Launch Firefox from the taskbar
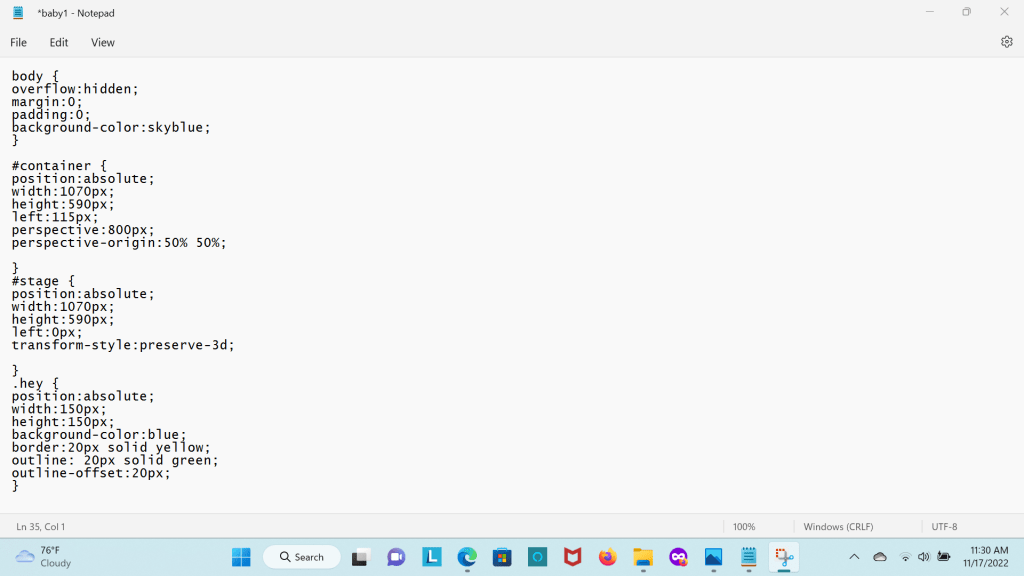1024x576 pixels. [607, 557]
